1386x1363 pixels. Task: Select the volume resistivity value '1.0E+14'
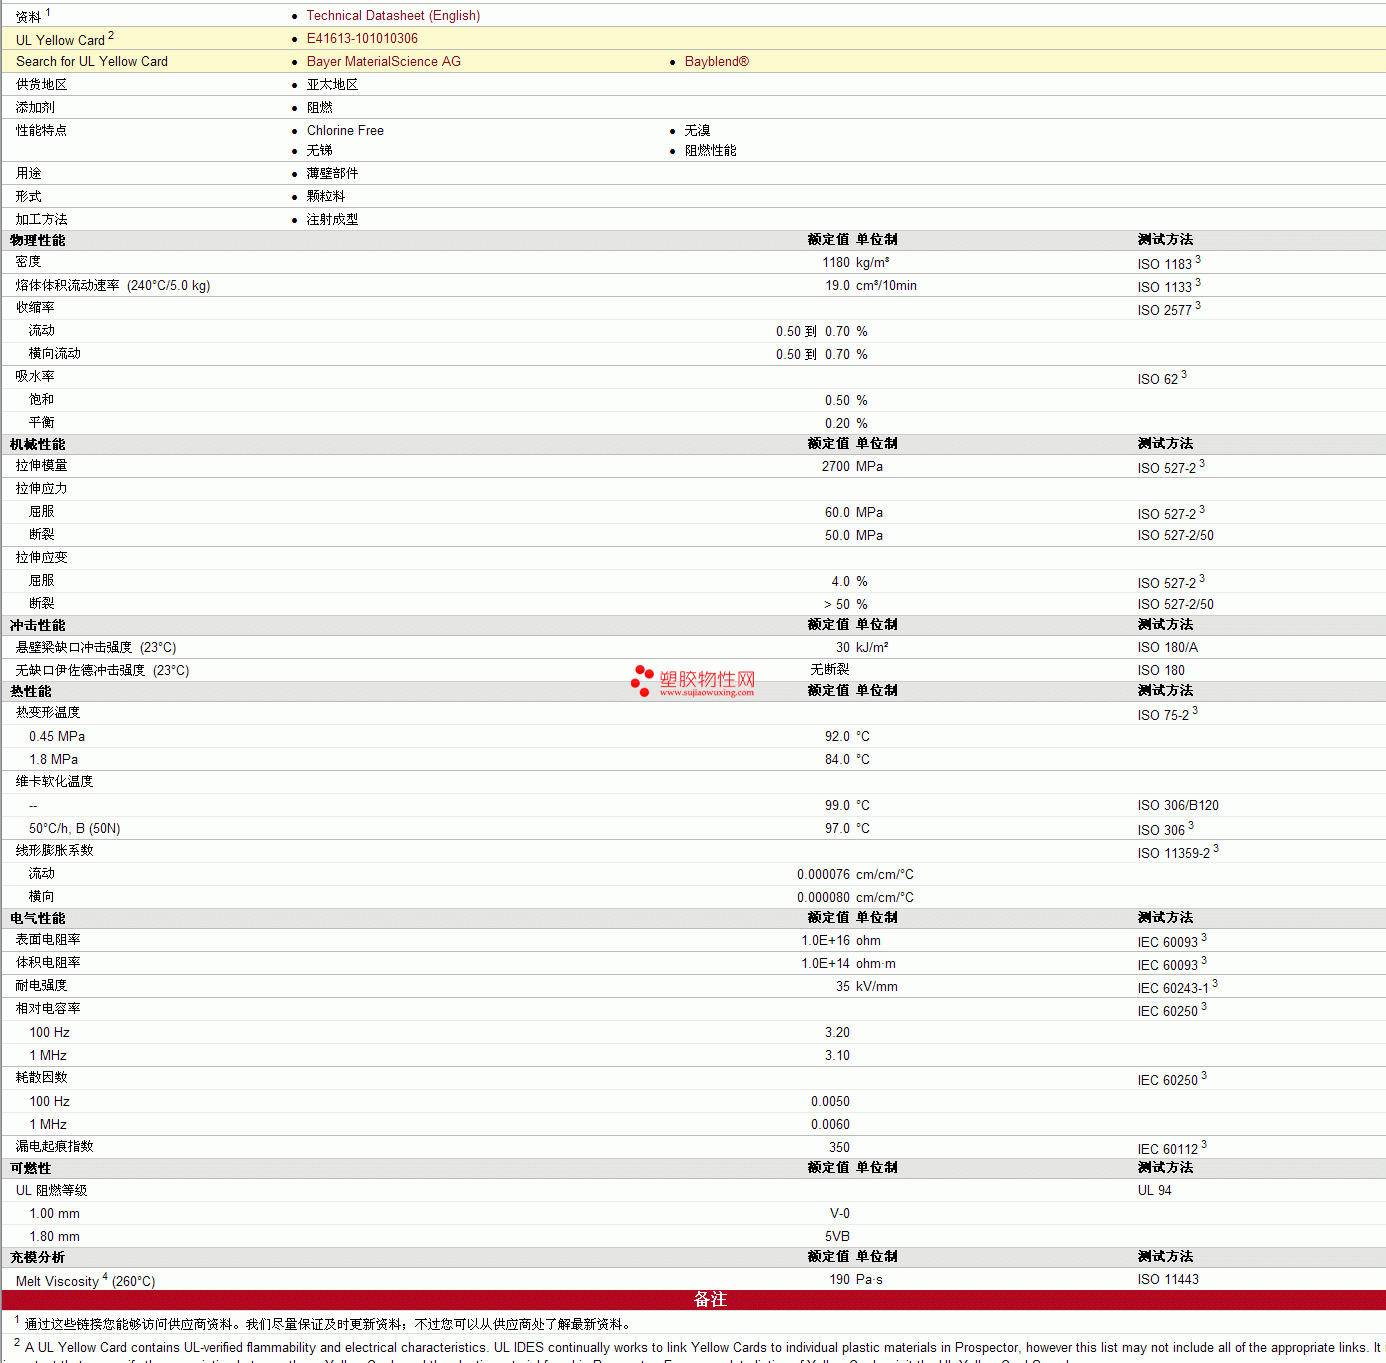coord(826,964)
